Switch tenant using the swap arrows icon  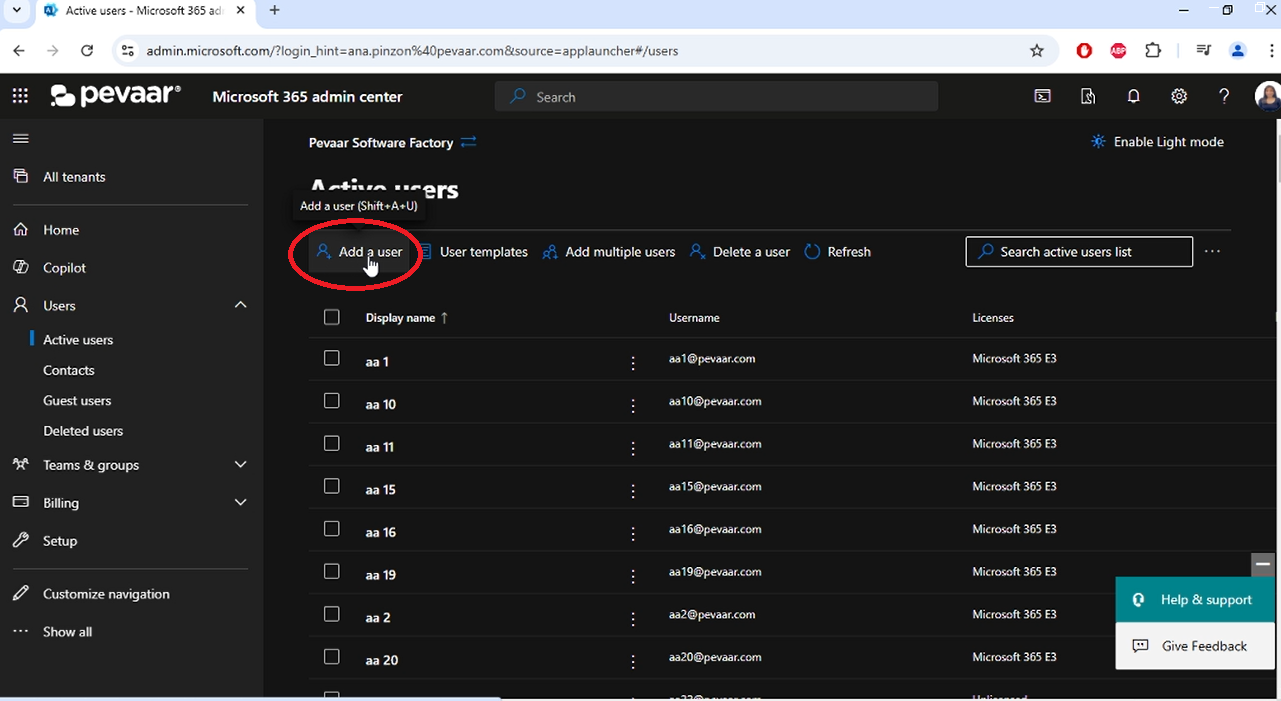[468, 142]
